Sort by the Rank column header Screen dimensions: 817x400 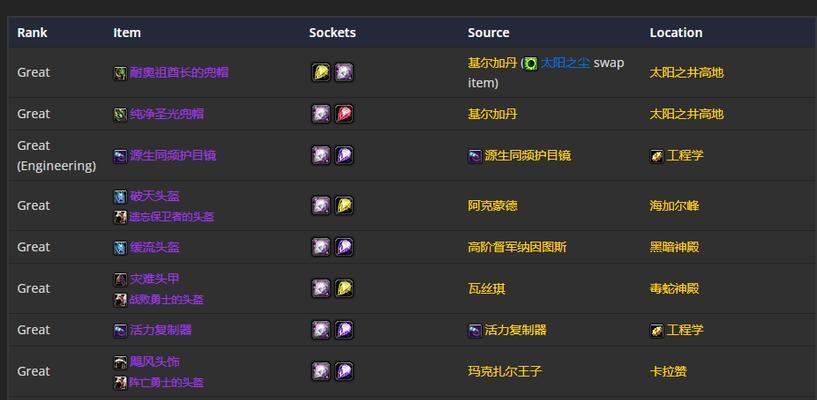pyautogui.click(x=32, y=32)
